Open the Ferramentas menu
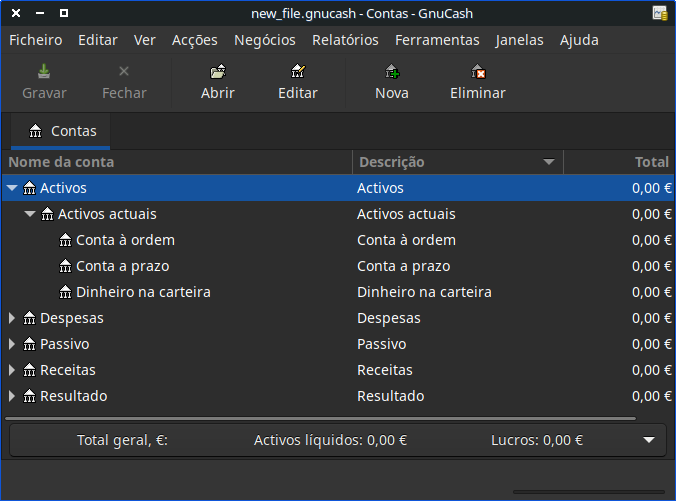 [x=437, y=40]
